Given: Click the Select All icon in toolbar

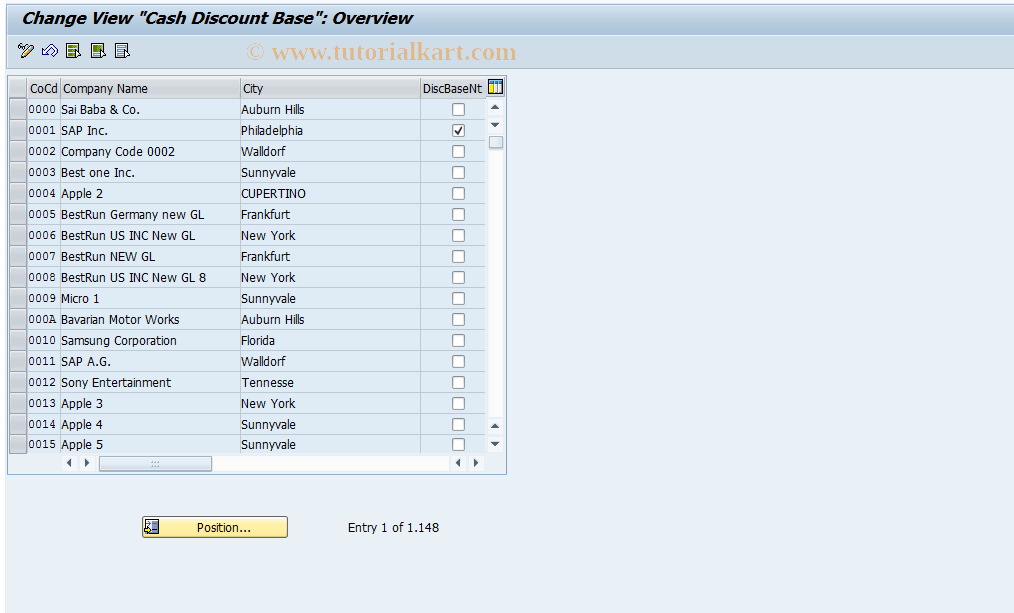Looking at the screenshot, I should pyautogui.click(x=74, y=50).
